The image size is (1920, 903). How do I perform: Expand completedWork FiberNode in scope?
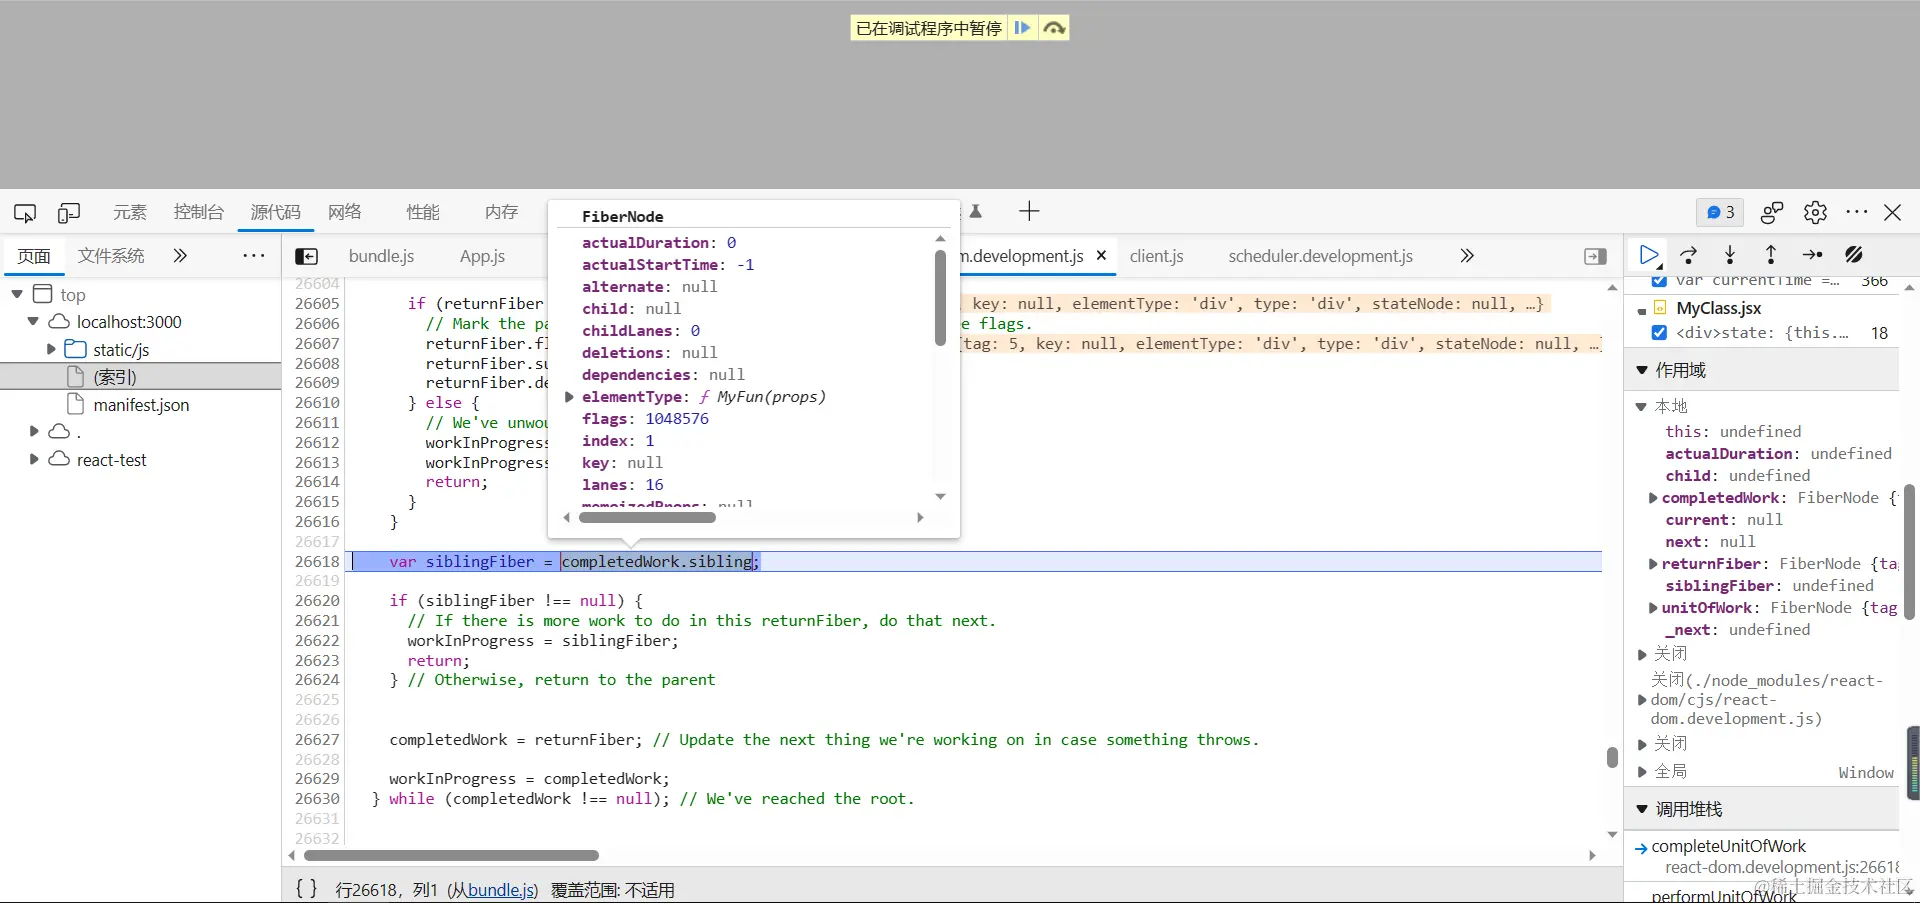1653,498
